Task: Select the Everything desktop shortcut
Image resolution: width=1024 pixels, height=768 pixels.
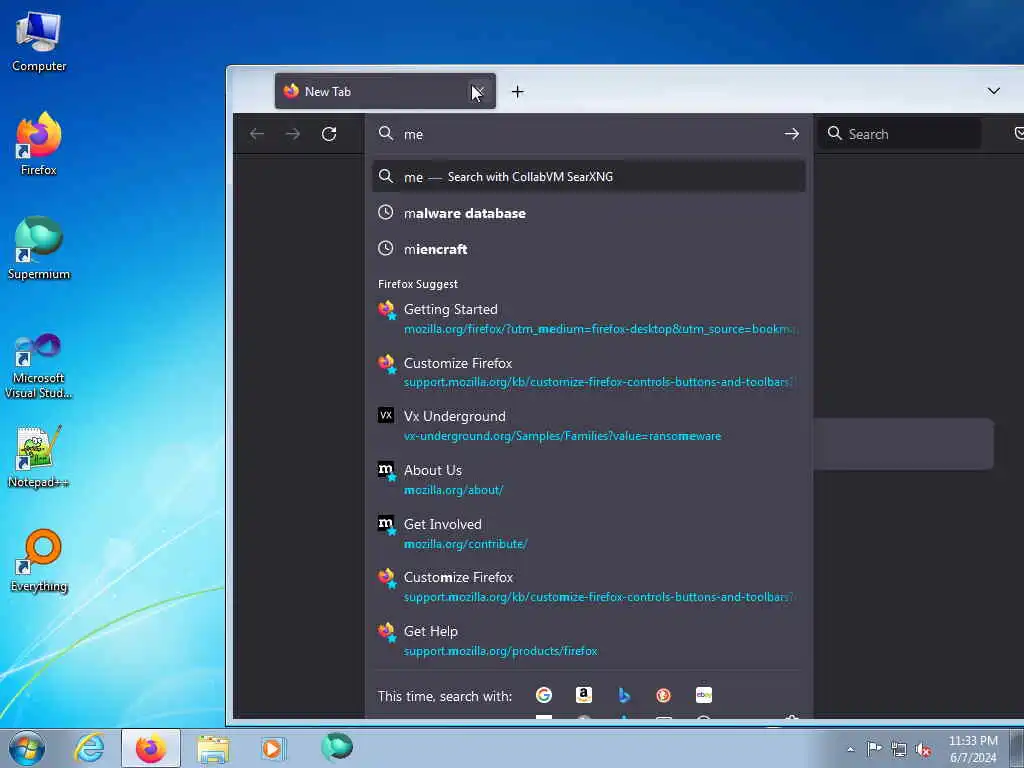Action: click(x=39, y=560)
